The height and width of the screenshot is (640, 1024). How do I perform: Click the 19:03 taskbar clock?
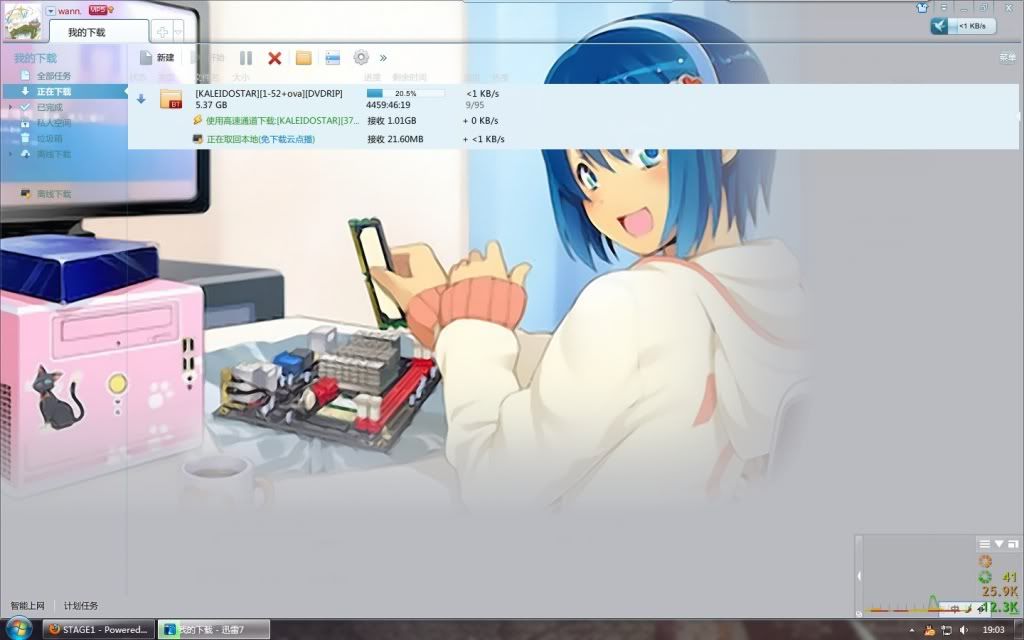[993, 630]
